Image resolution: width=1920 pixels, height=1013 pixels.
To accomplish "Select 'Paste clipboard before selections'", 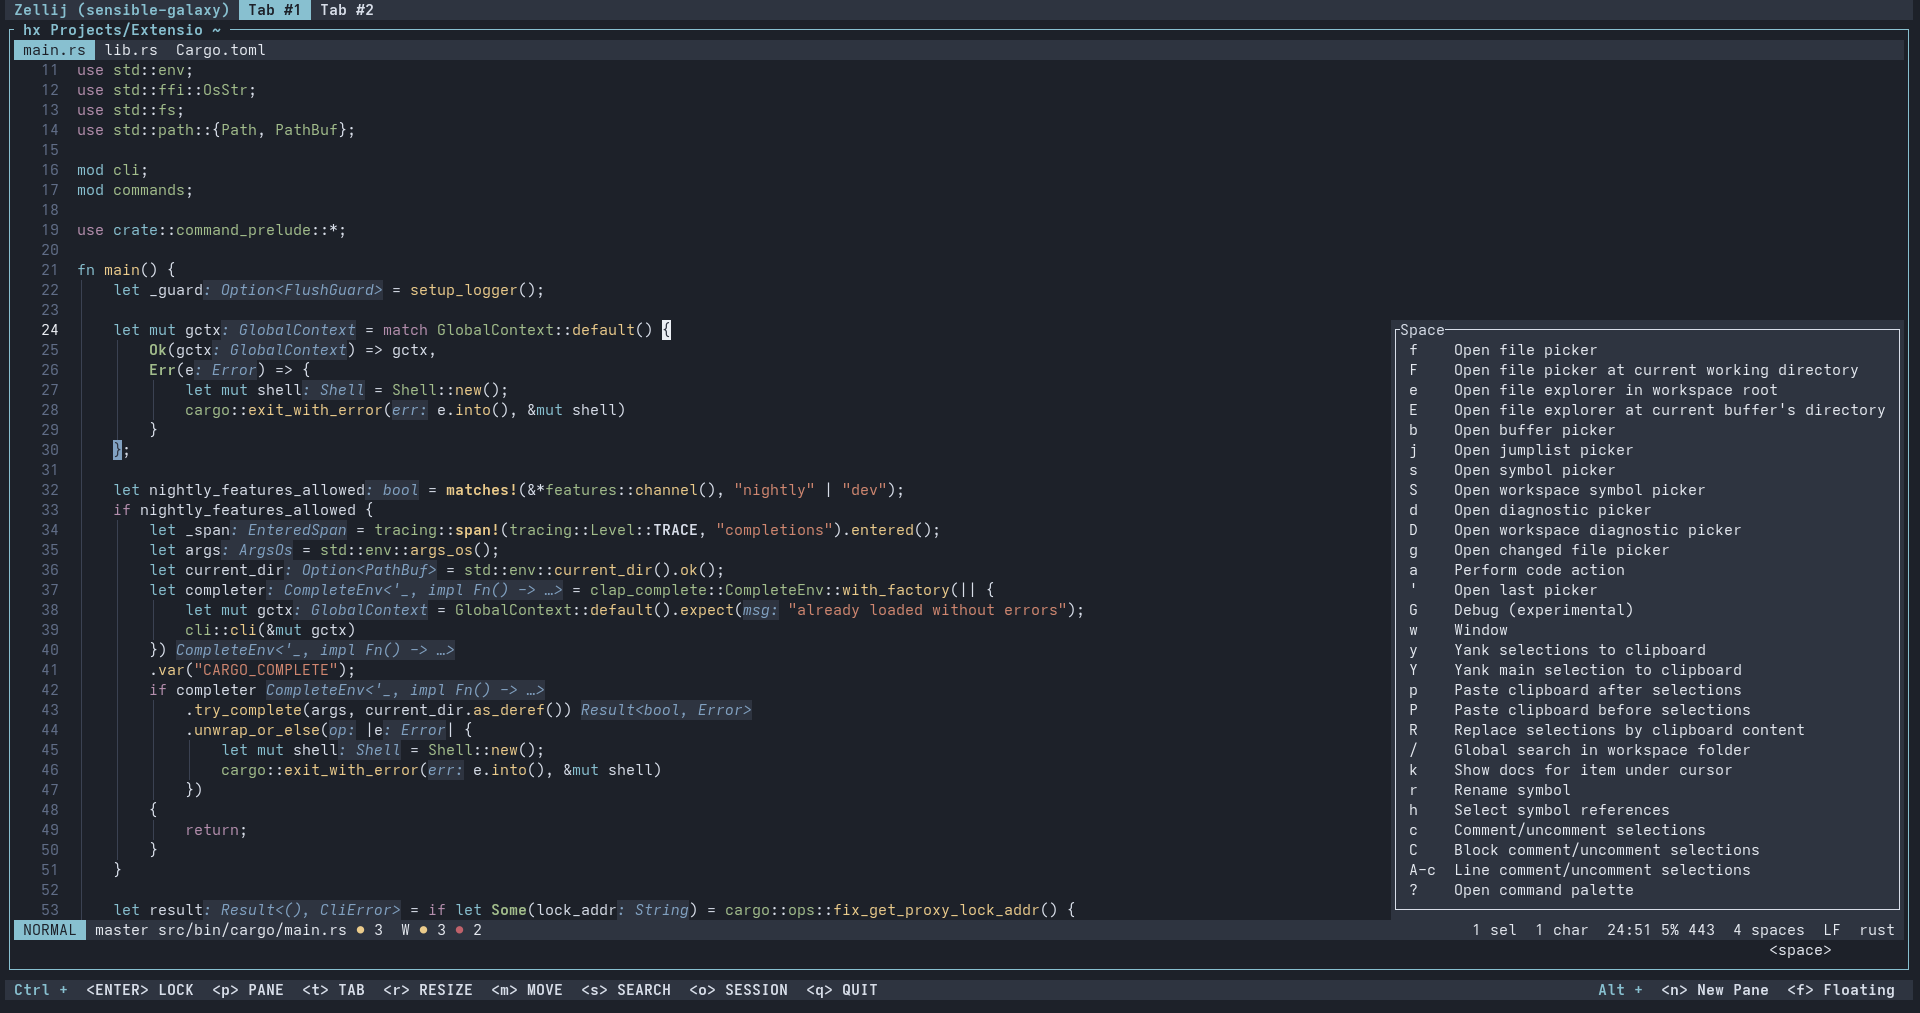I will pyautogui.click(x=1647, y=710).
